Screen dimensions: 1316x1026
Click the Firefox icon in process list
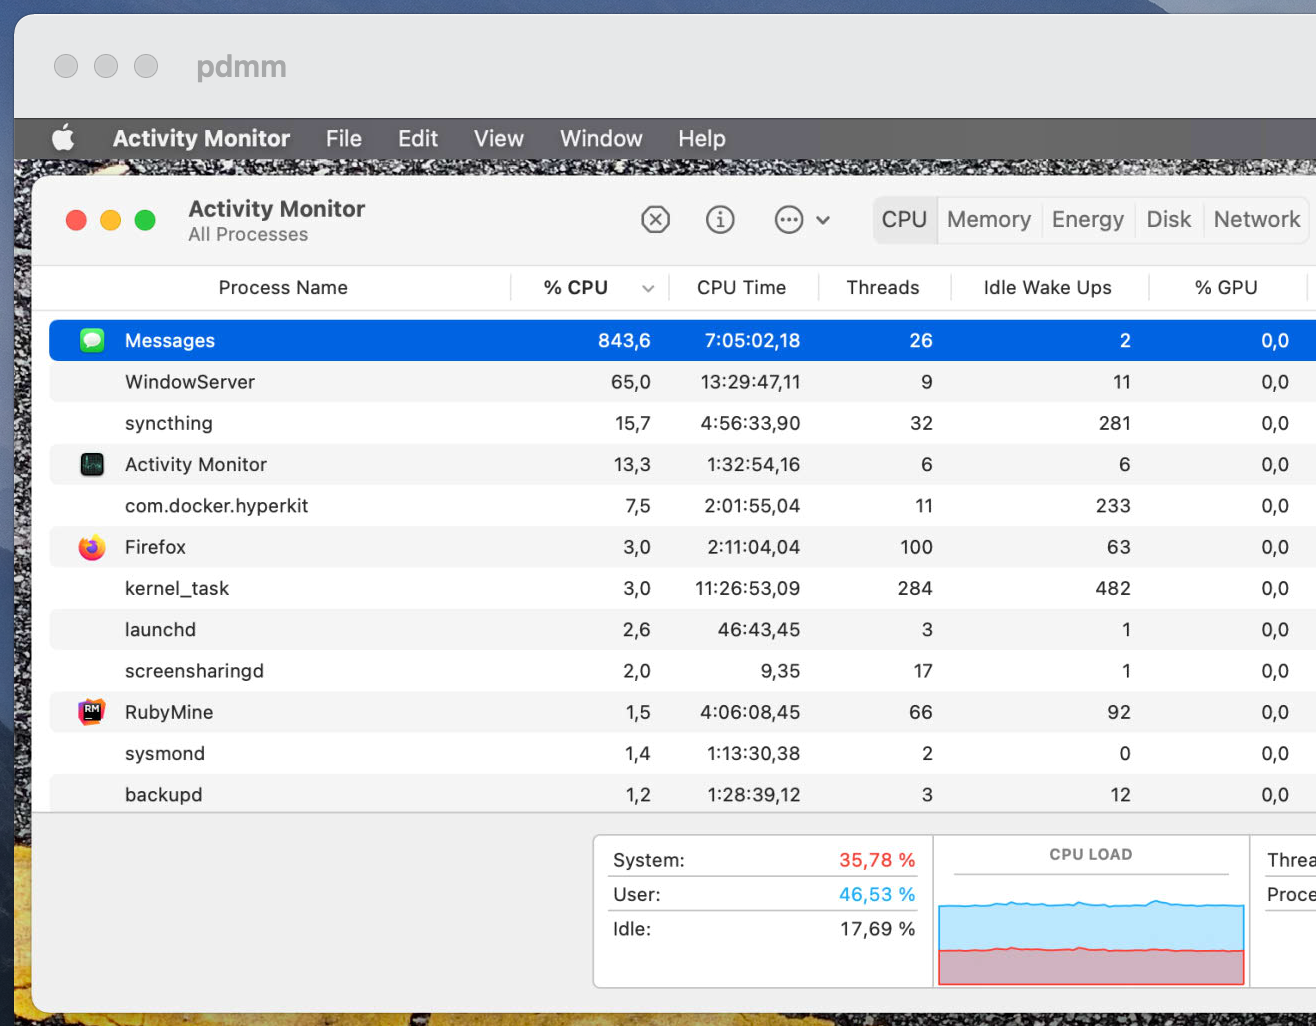click(92, 547)
